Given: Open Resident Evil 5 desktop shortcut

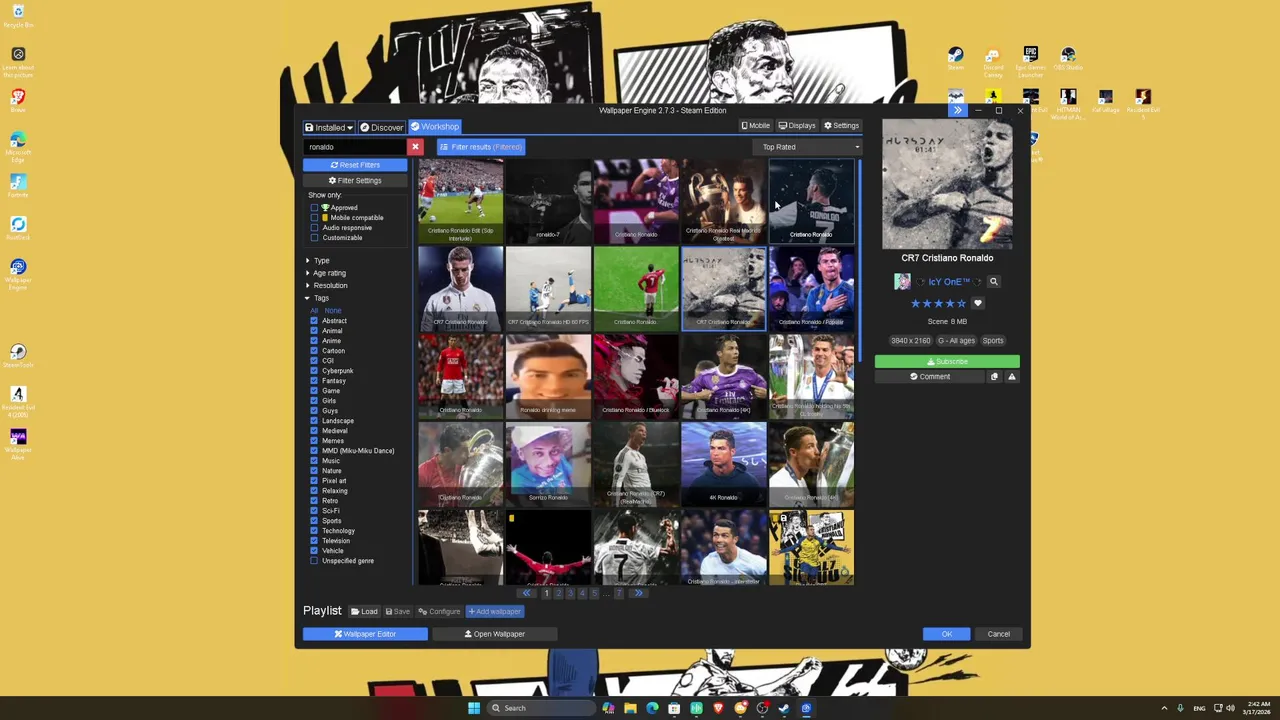Looking at the screenshot, I should [x=1143, y=104].
